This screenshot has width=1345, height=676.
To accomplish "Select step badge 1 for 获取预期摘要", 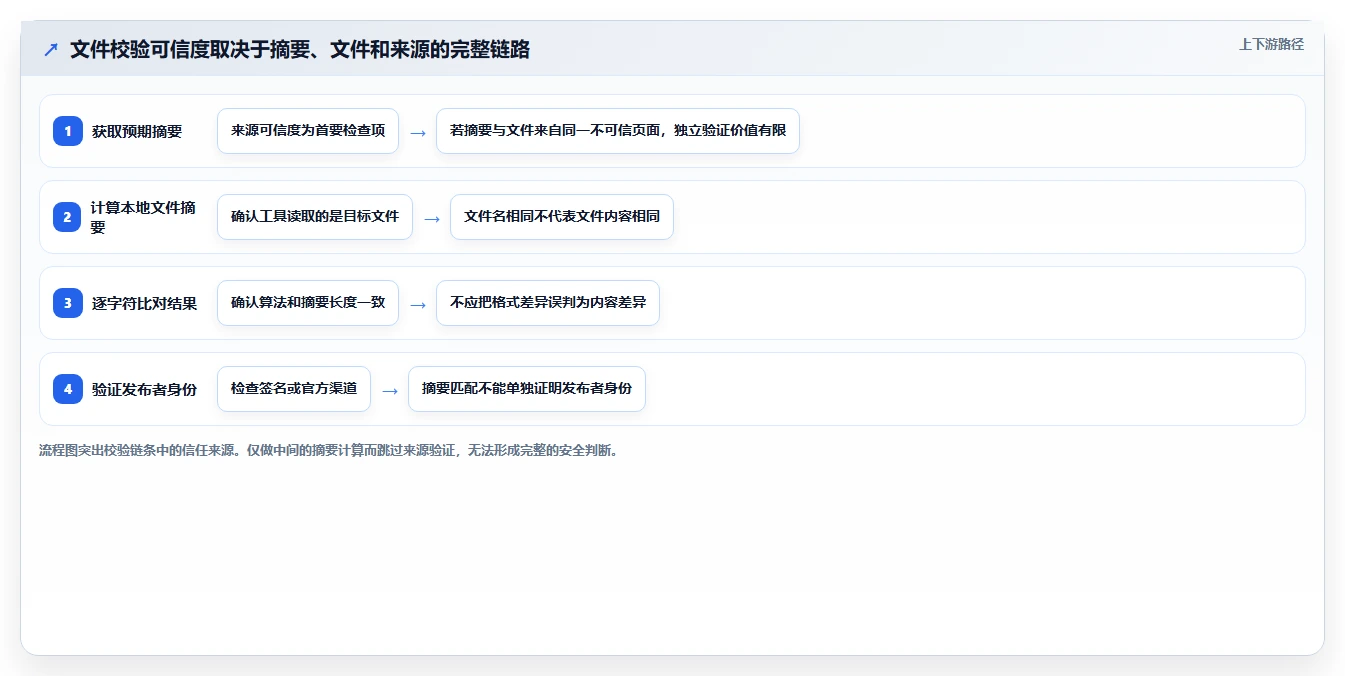I will click(68, 131).
